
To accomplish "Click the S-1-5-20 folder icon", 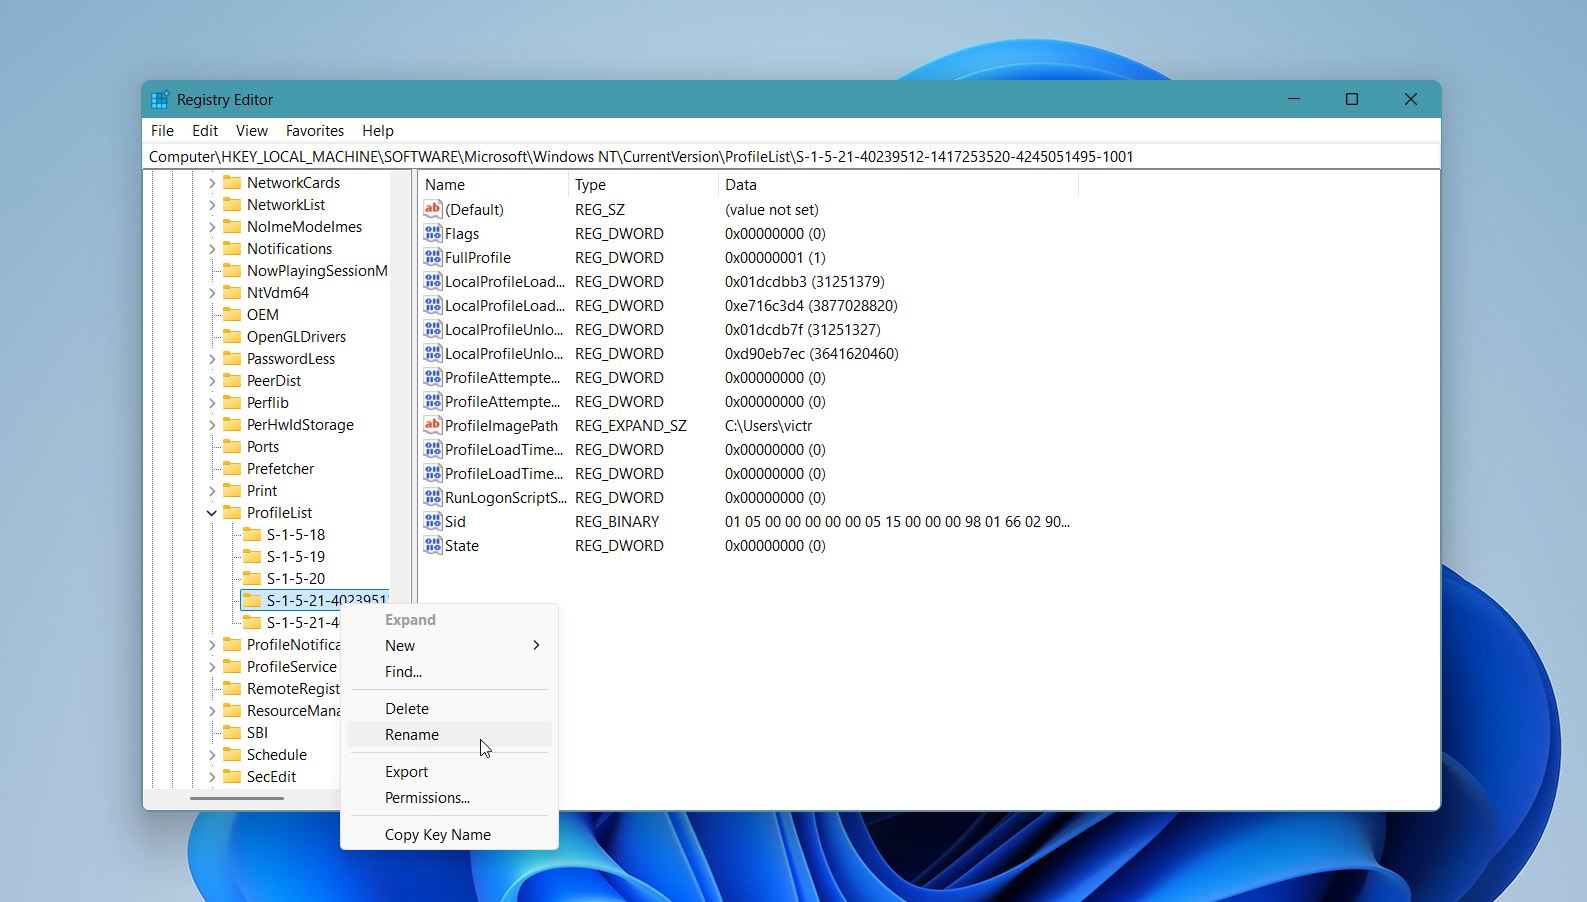I will coord(252,578).
